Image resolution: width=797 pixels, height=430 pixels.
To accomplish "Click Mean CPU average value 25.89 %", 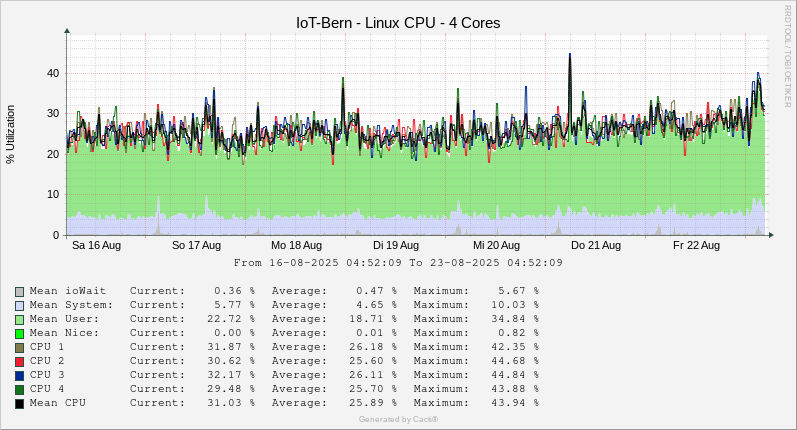I will click(373, 403).
